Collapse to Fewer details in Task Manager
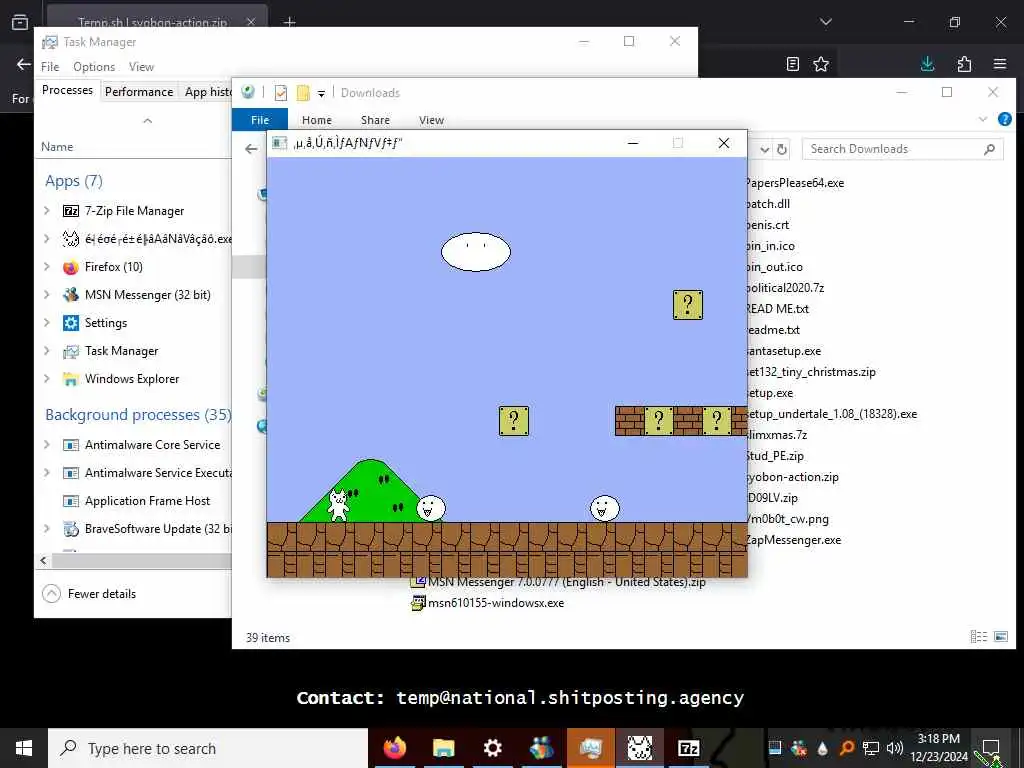This screenshot has width=1024, height=768. 89,594
